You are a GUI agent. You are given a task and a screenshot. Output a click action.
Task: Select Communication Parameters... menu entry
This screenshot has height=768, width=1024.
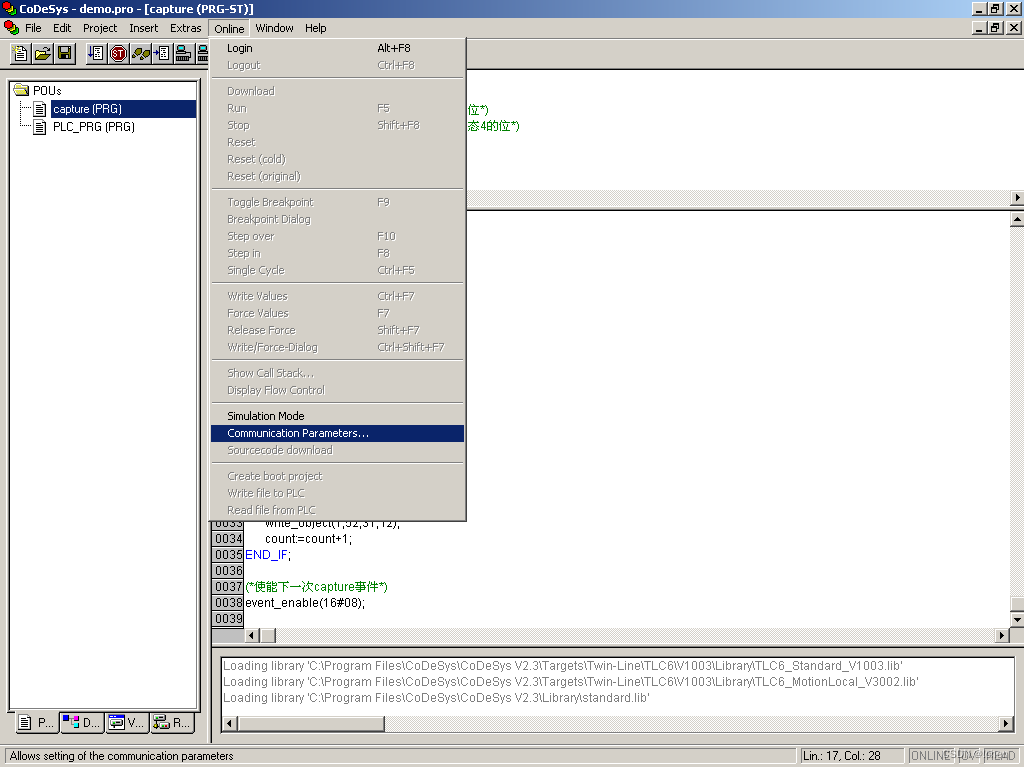[x=338, y=433]
